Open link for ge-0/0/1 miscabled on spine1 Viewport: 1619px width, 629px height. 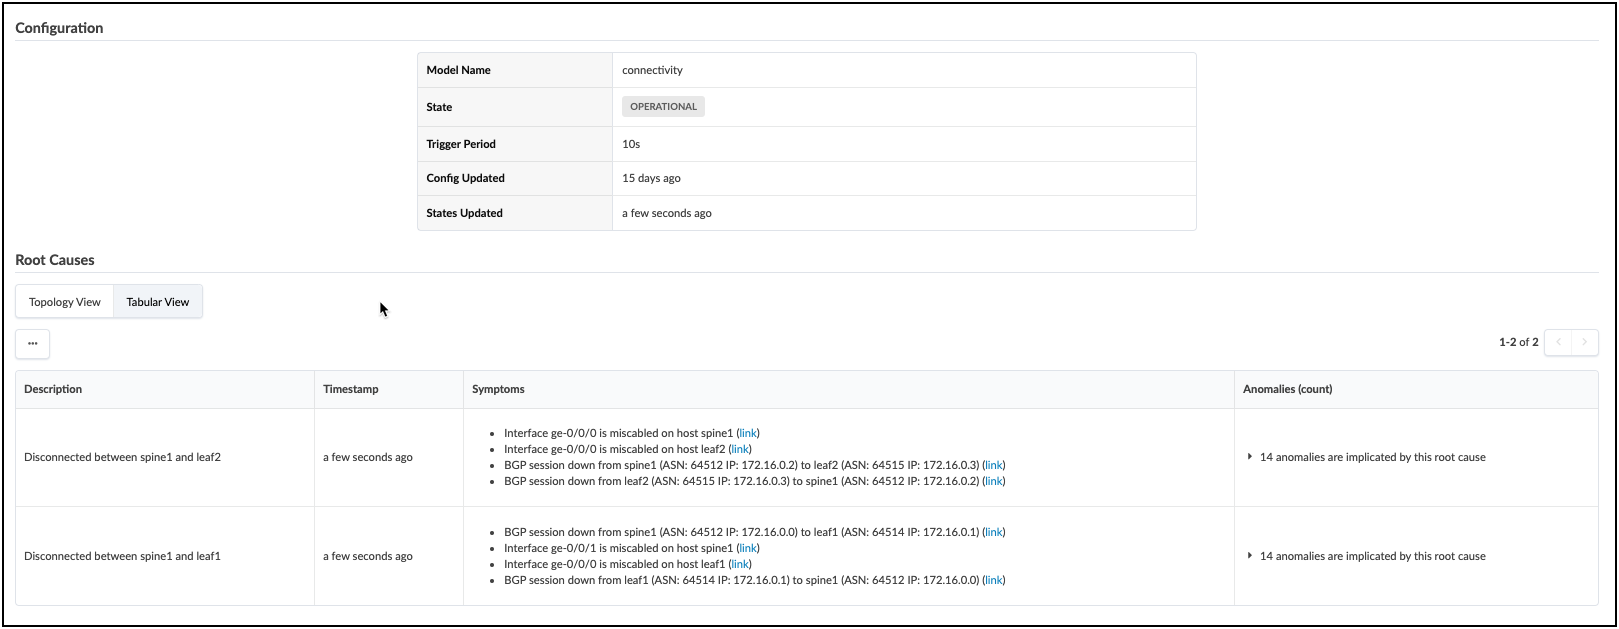pyautogui.click(x=748, y=548)
